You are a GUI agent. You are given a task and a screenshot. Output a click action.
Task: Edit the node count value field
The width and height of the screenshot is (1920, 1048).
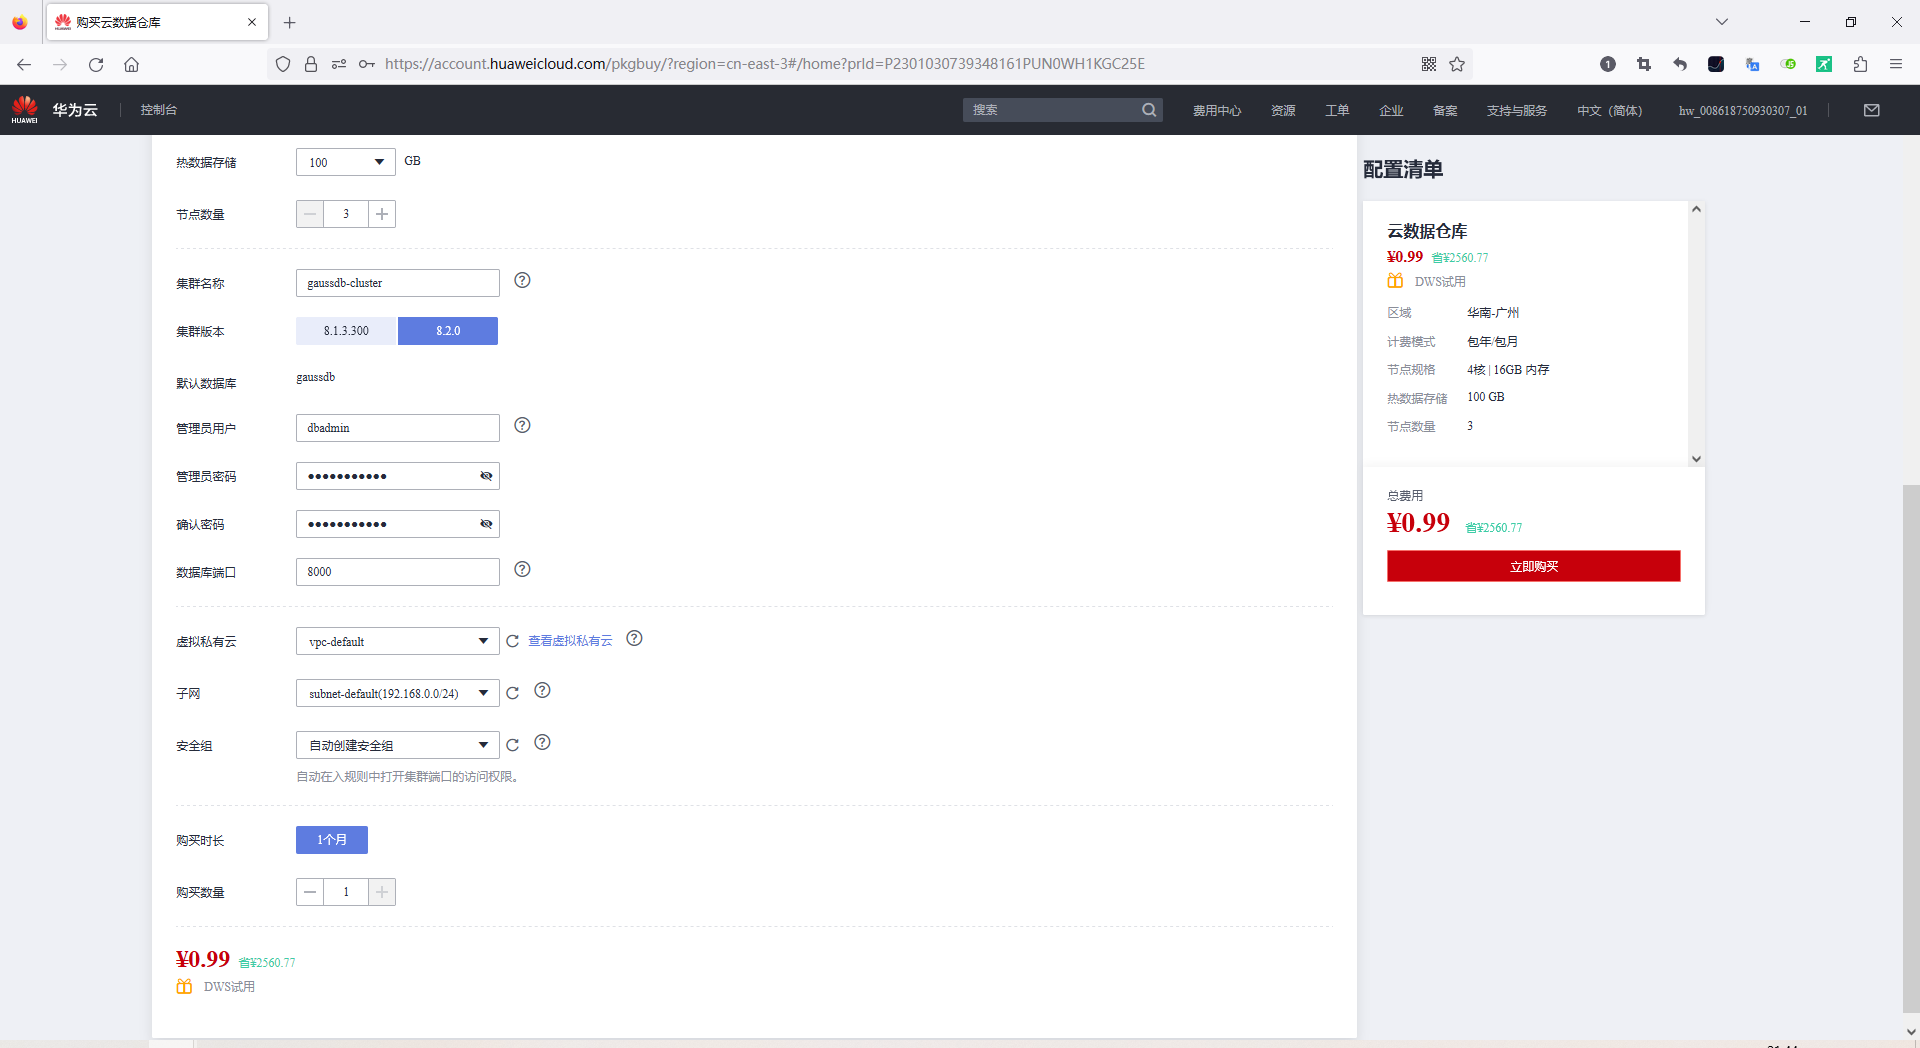pos(346,214)
